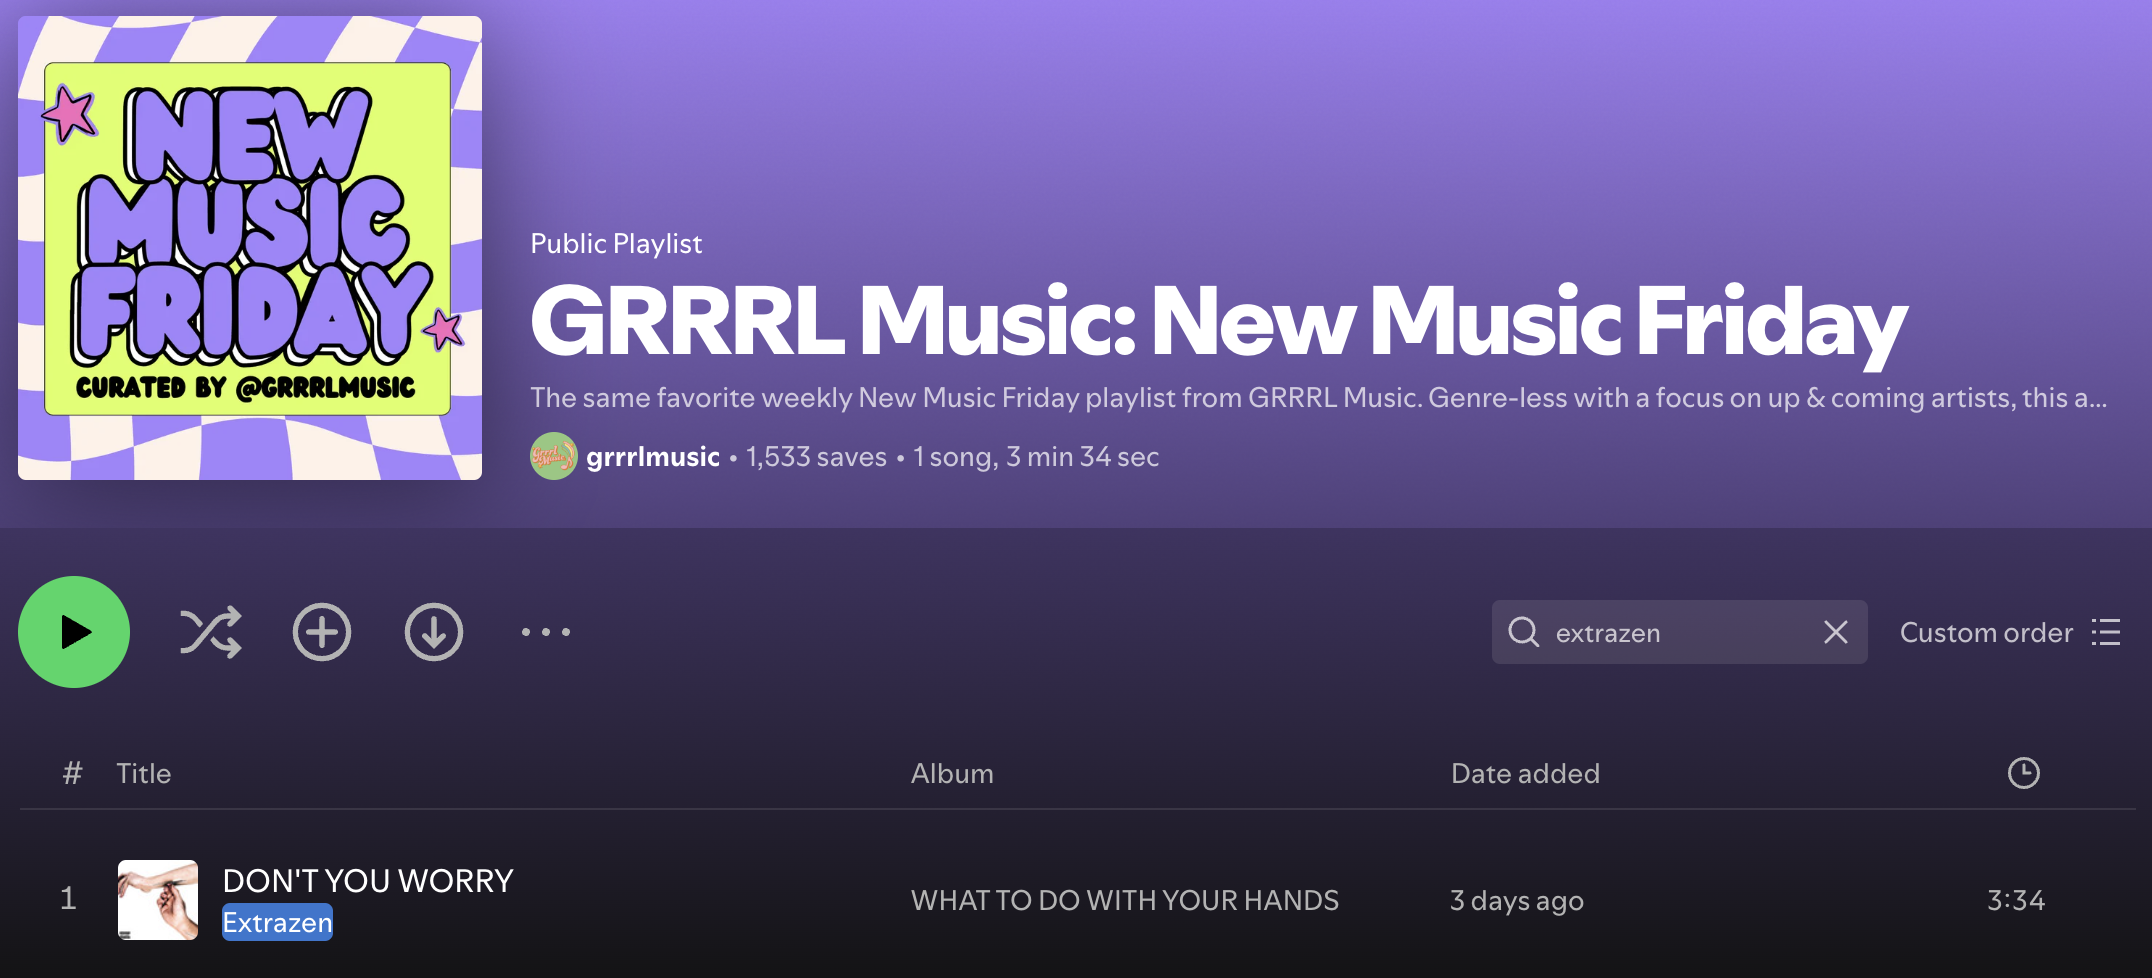Click the playlist title heading
Screen dimensions: 2152x978
tap(1219, 322)
